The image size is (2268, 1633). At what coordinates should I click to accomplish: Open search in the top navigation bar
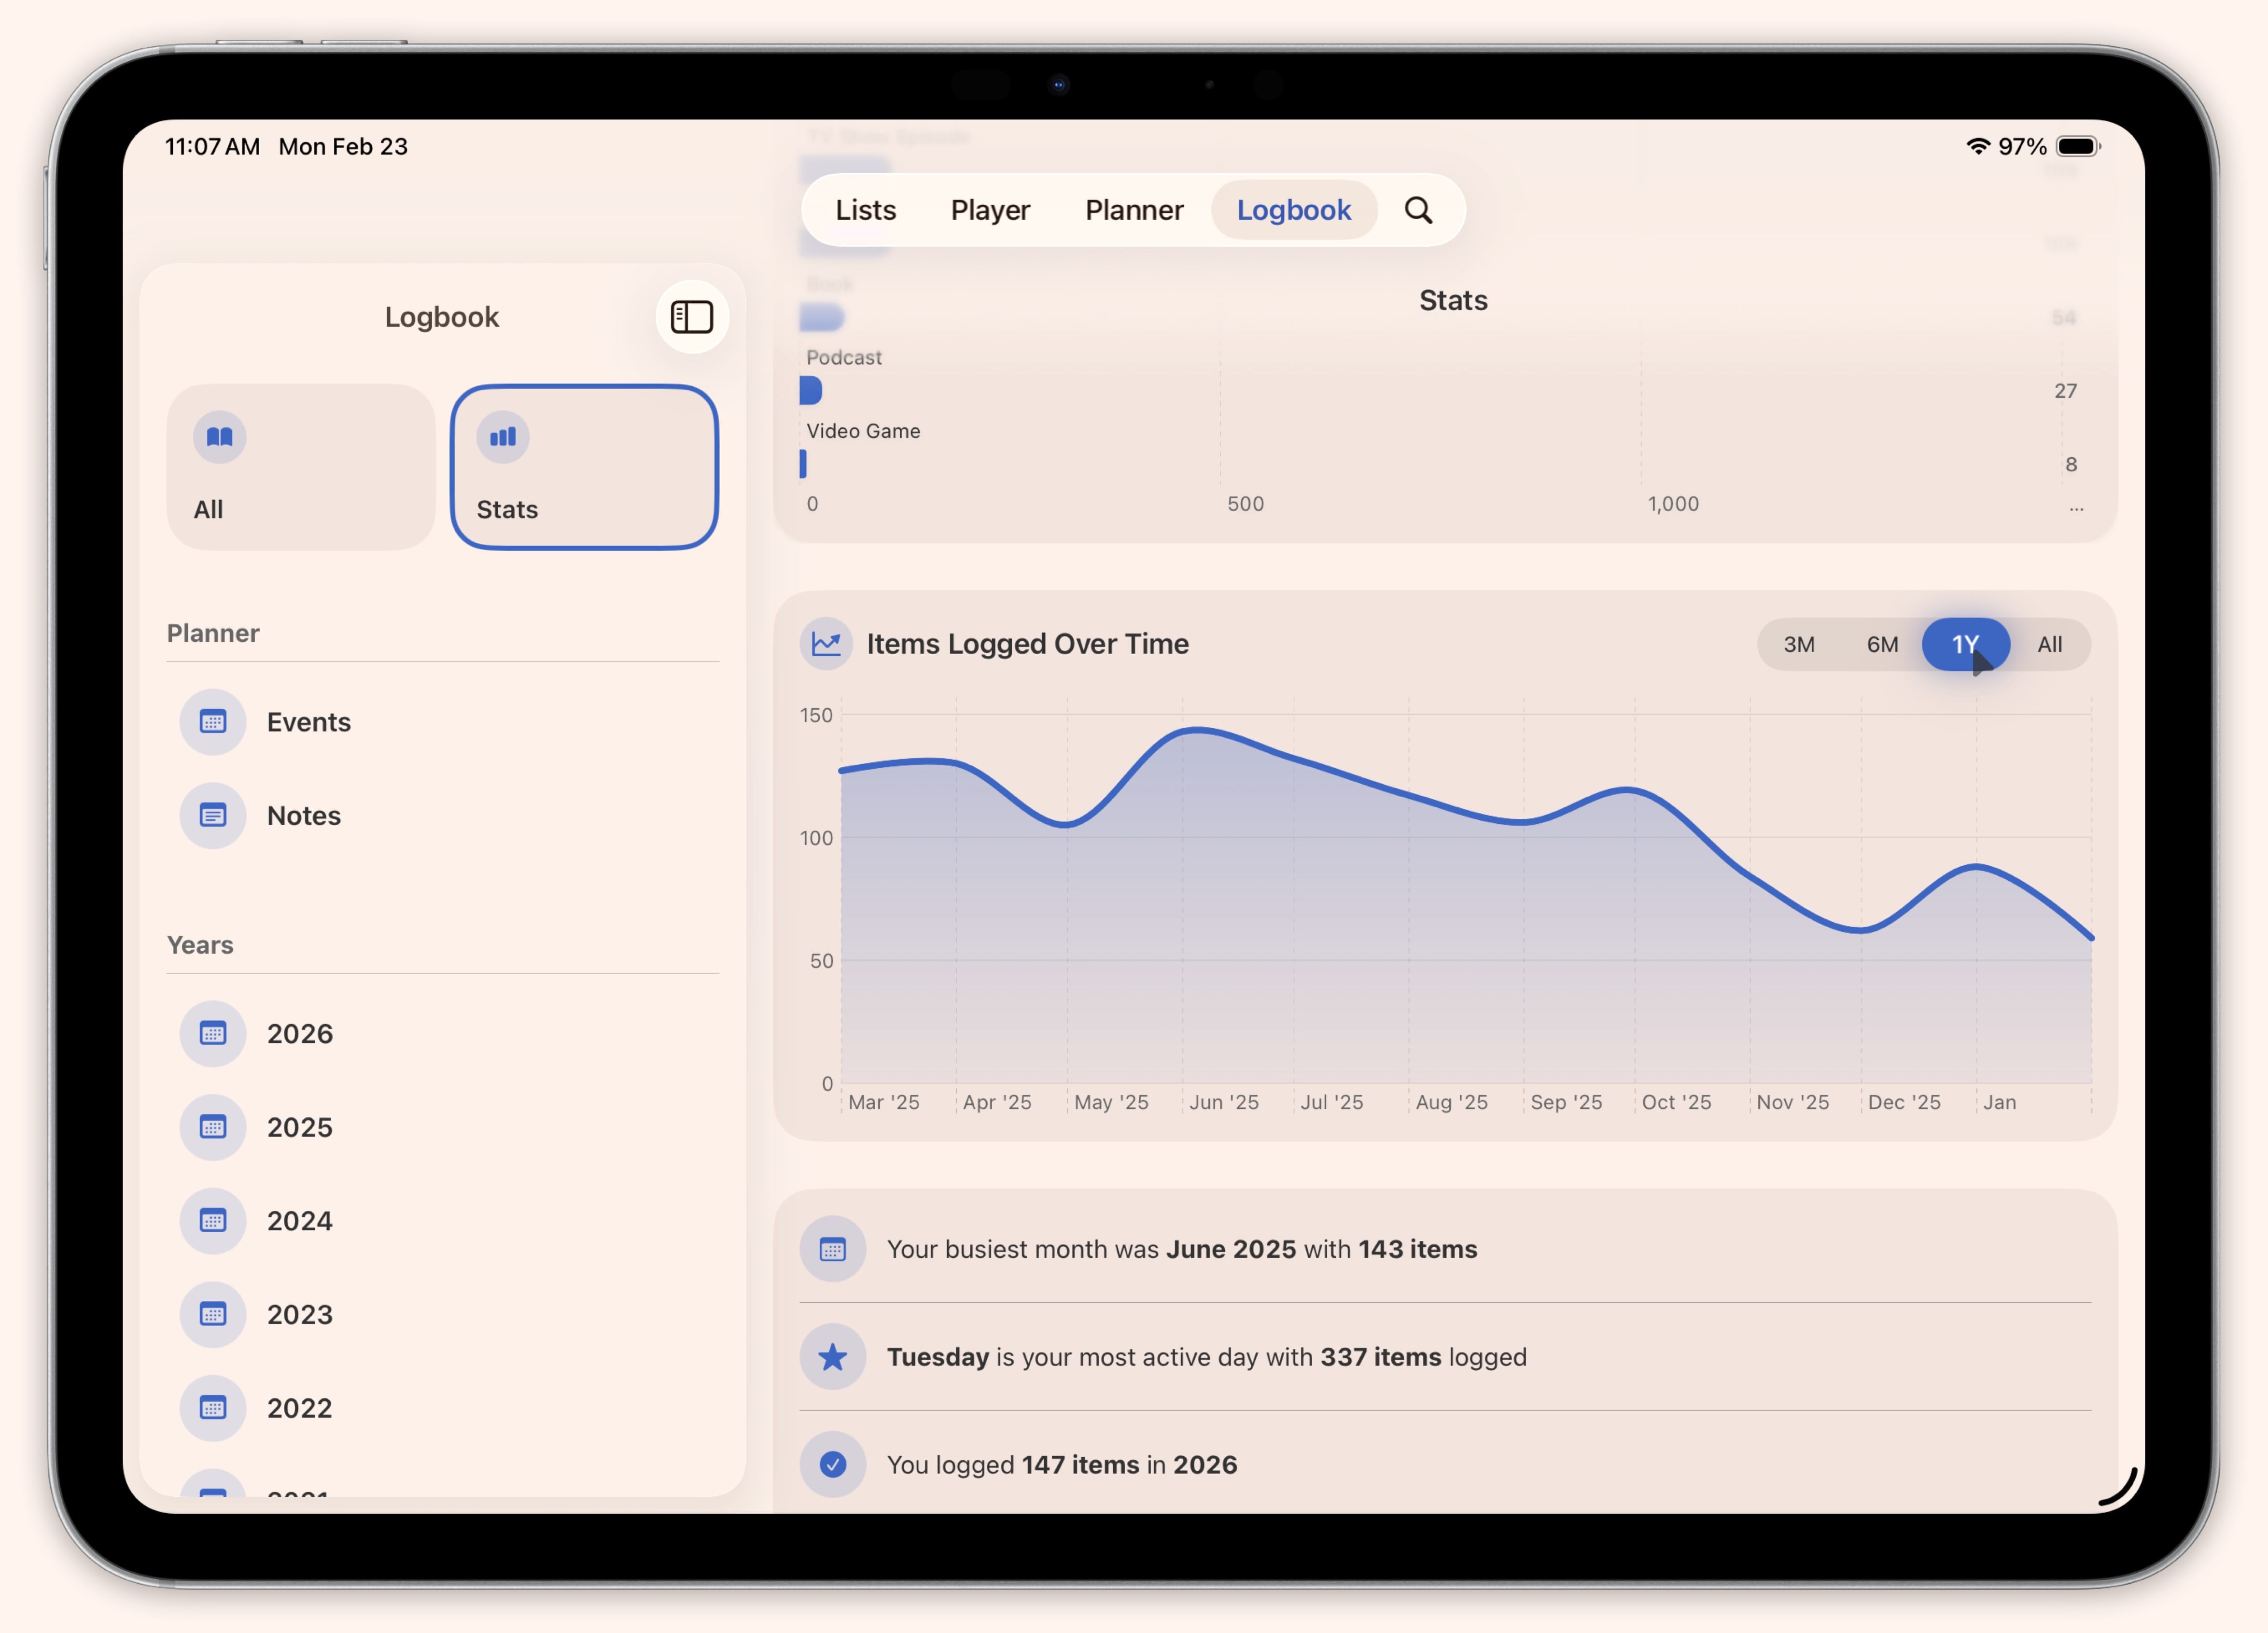point(1419,210)
